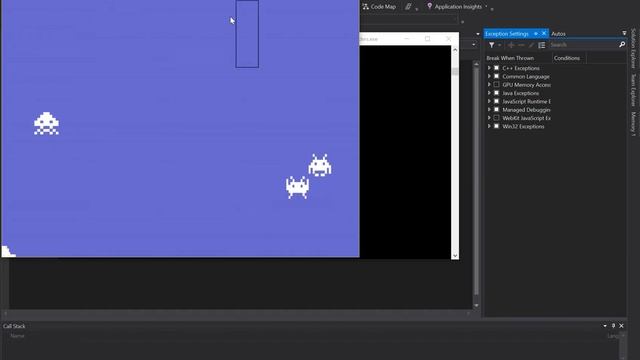Image resolution: width=640 pixels, height=360 pixels.
Task: Select the "Managed Debugging" row label
Action: point(526,109)
